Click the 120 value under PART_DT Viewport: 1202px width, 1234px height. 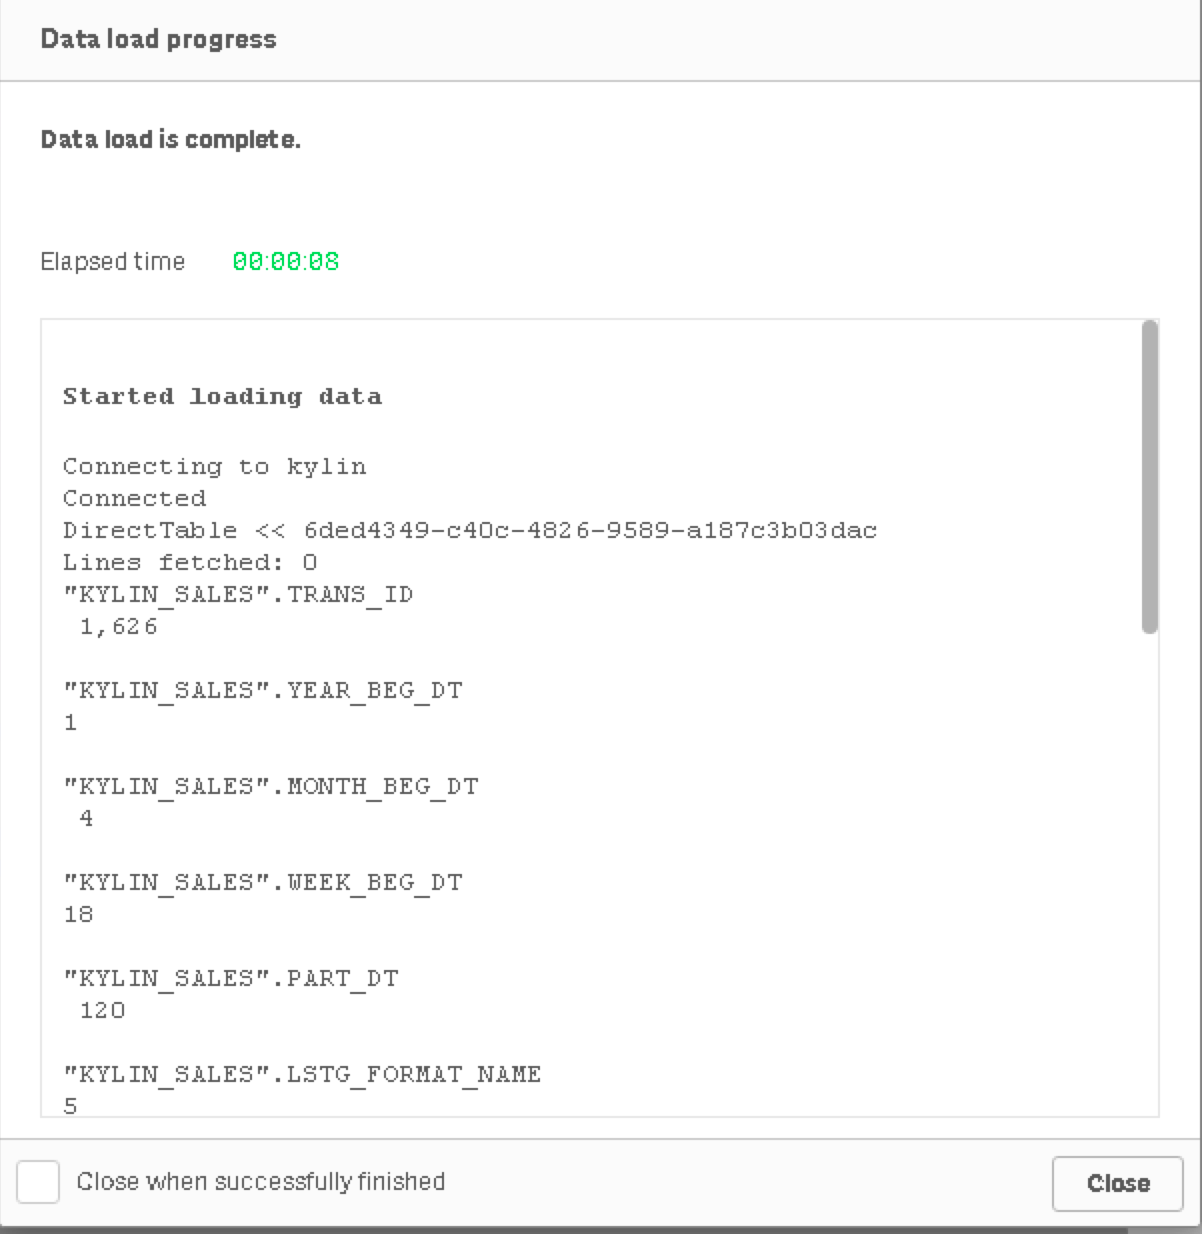tap(102, 1010)
